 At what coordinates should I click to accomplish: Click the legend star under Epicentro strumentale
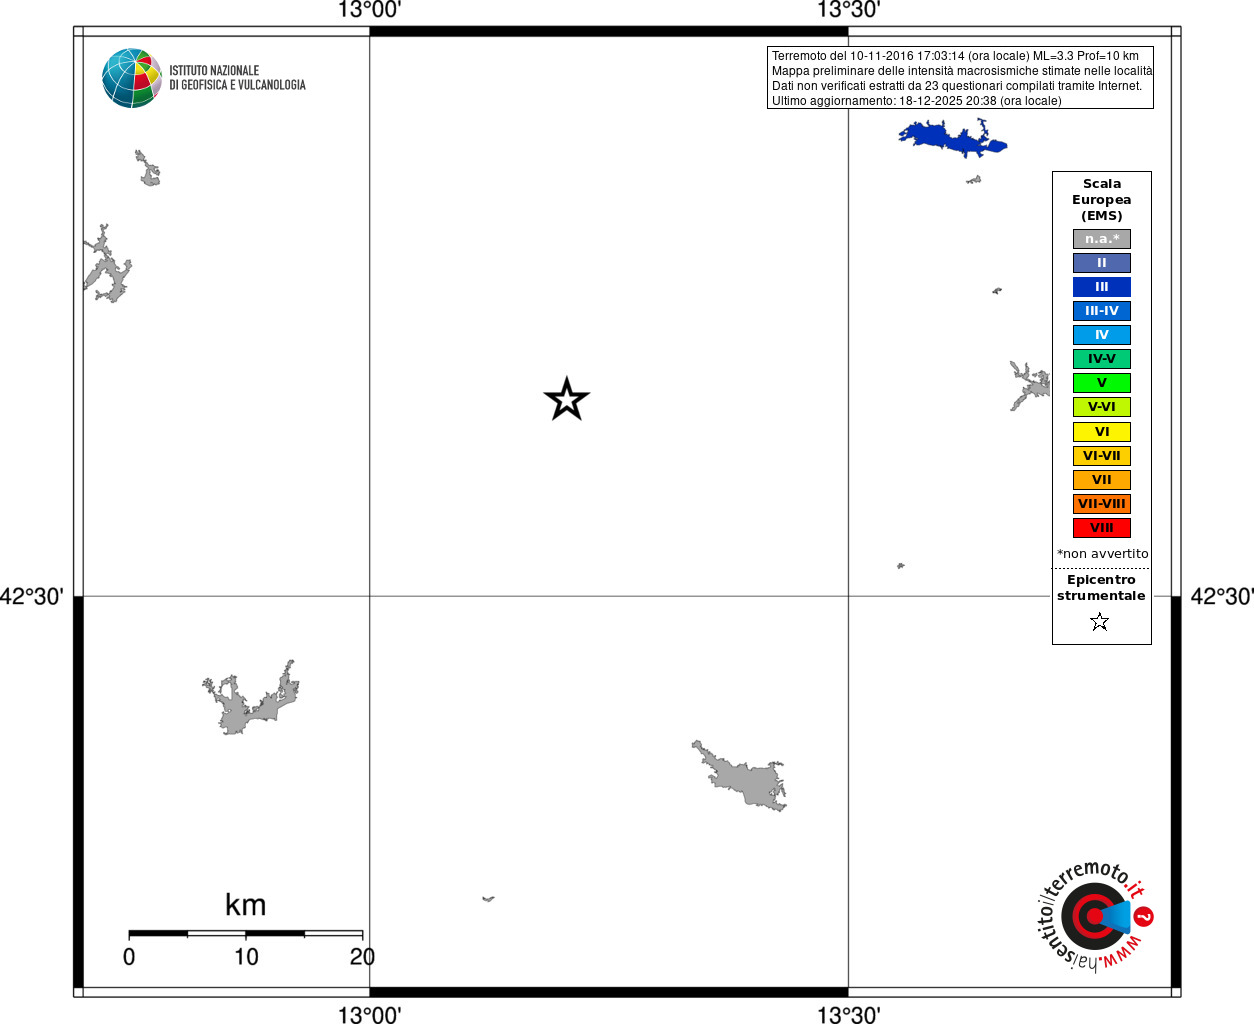coord(1100,622)
